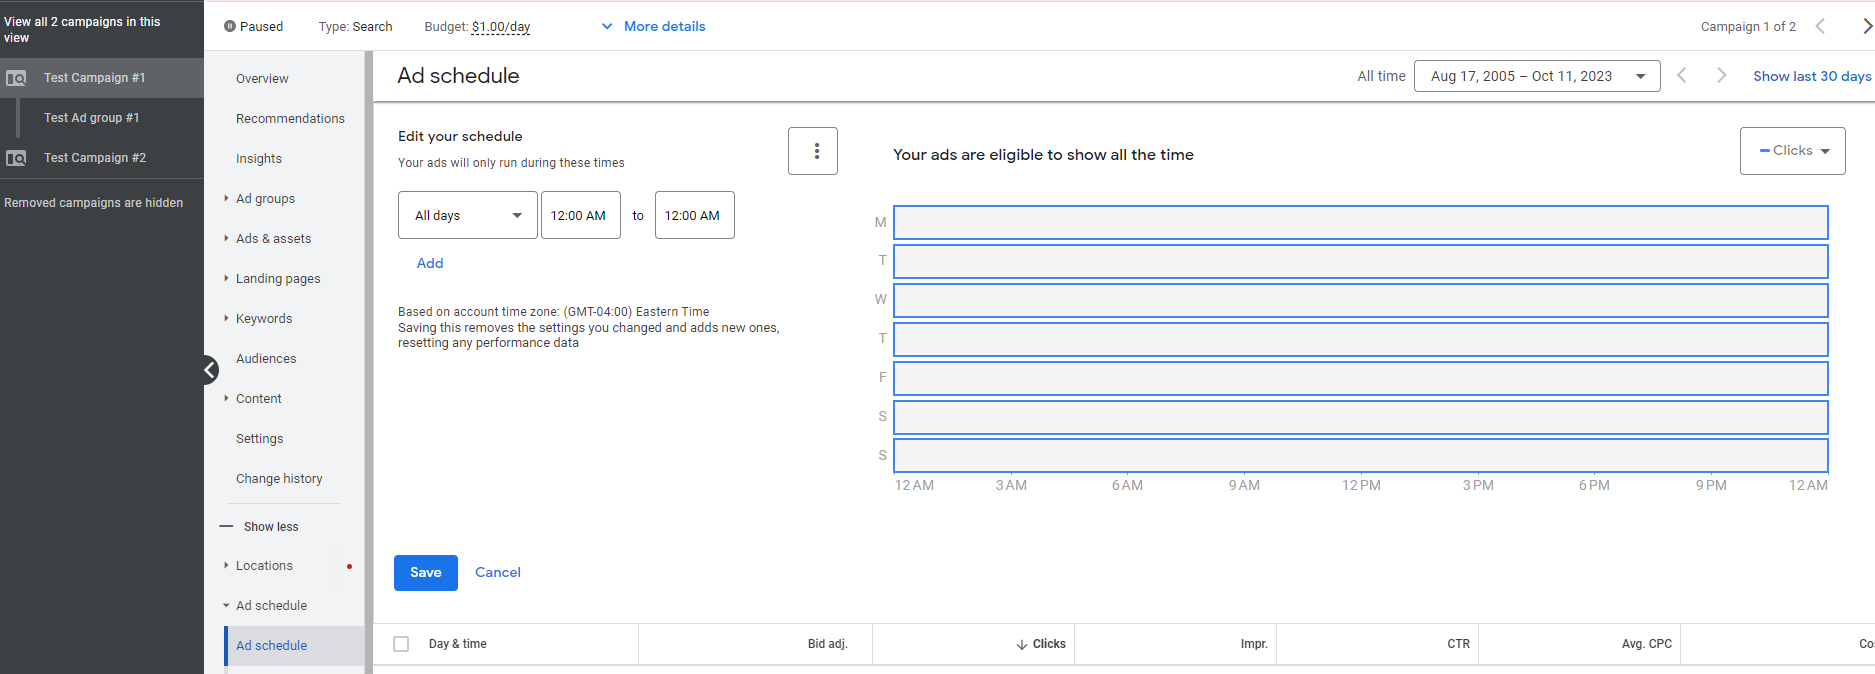Click next date range arrow
1875x674 pixels.
click(x=1721, y=76)
